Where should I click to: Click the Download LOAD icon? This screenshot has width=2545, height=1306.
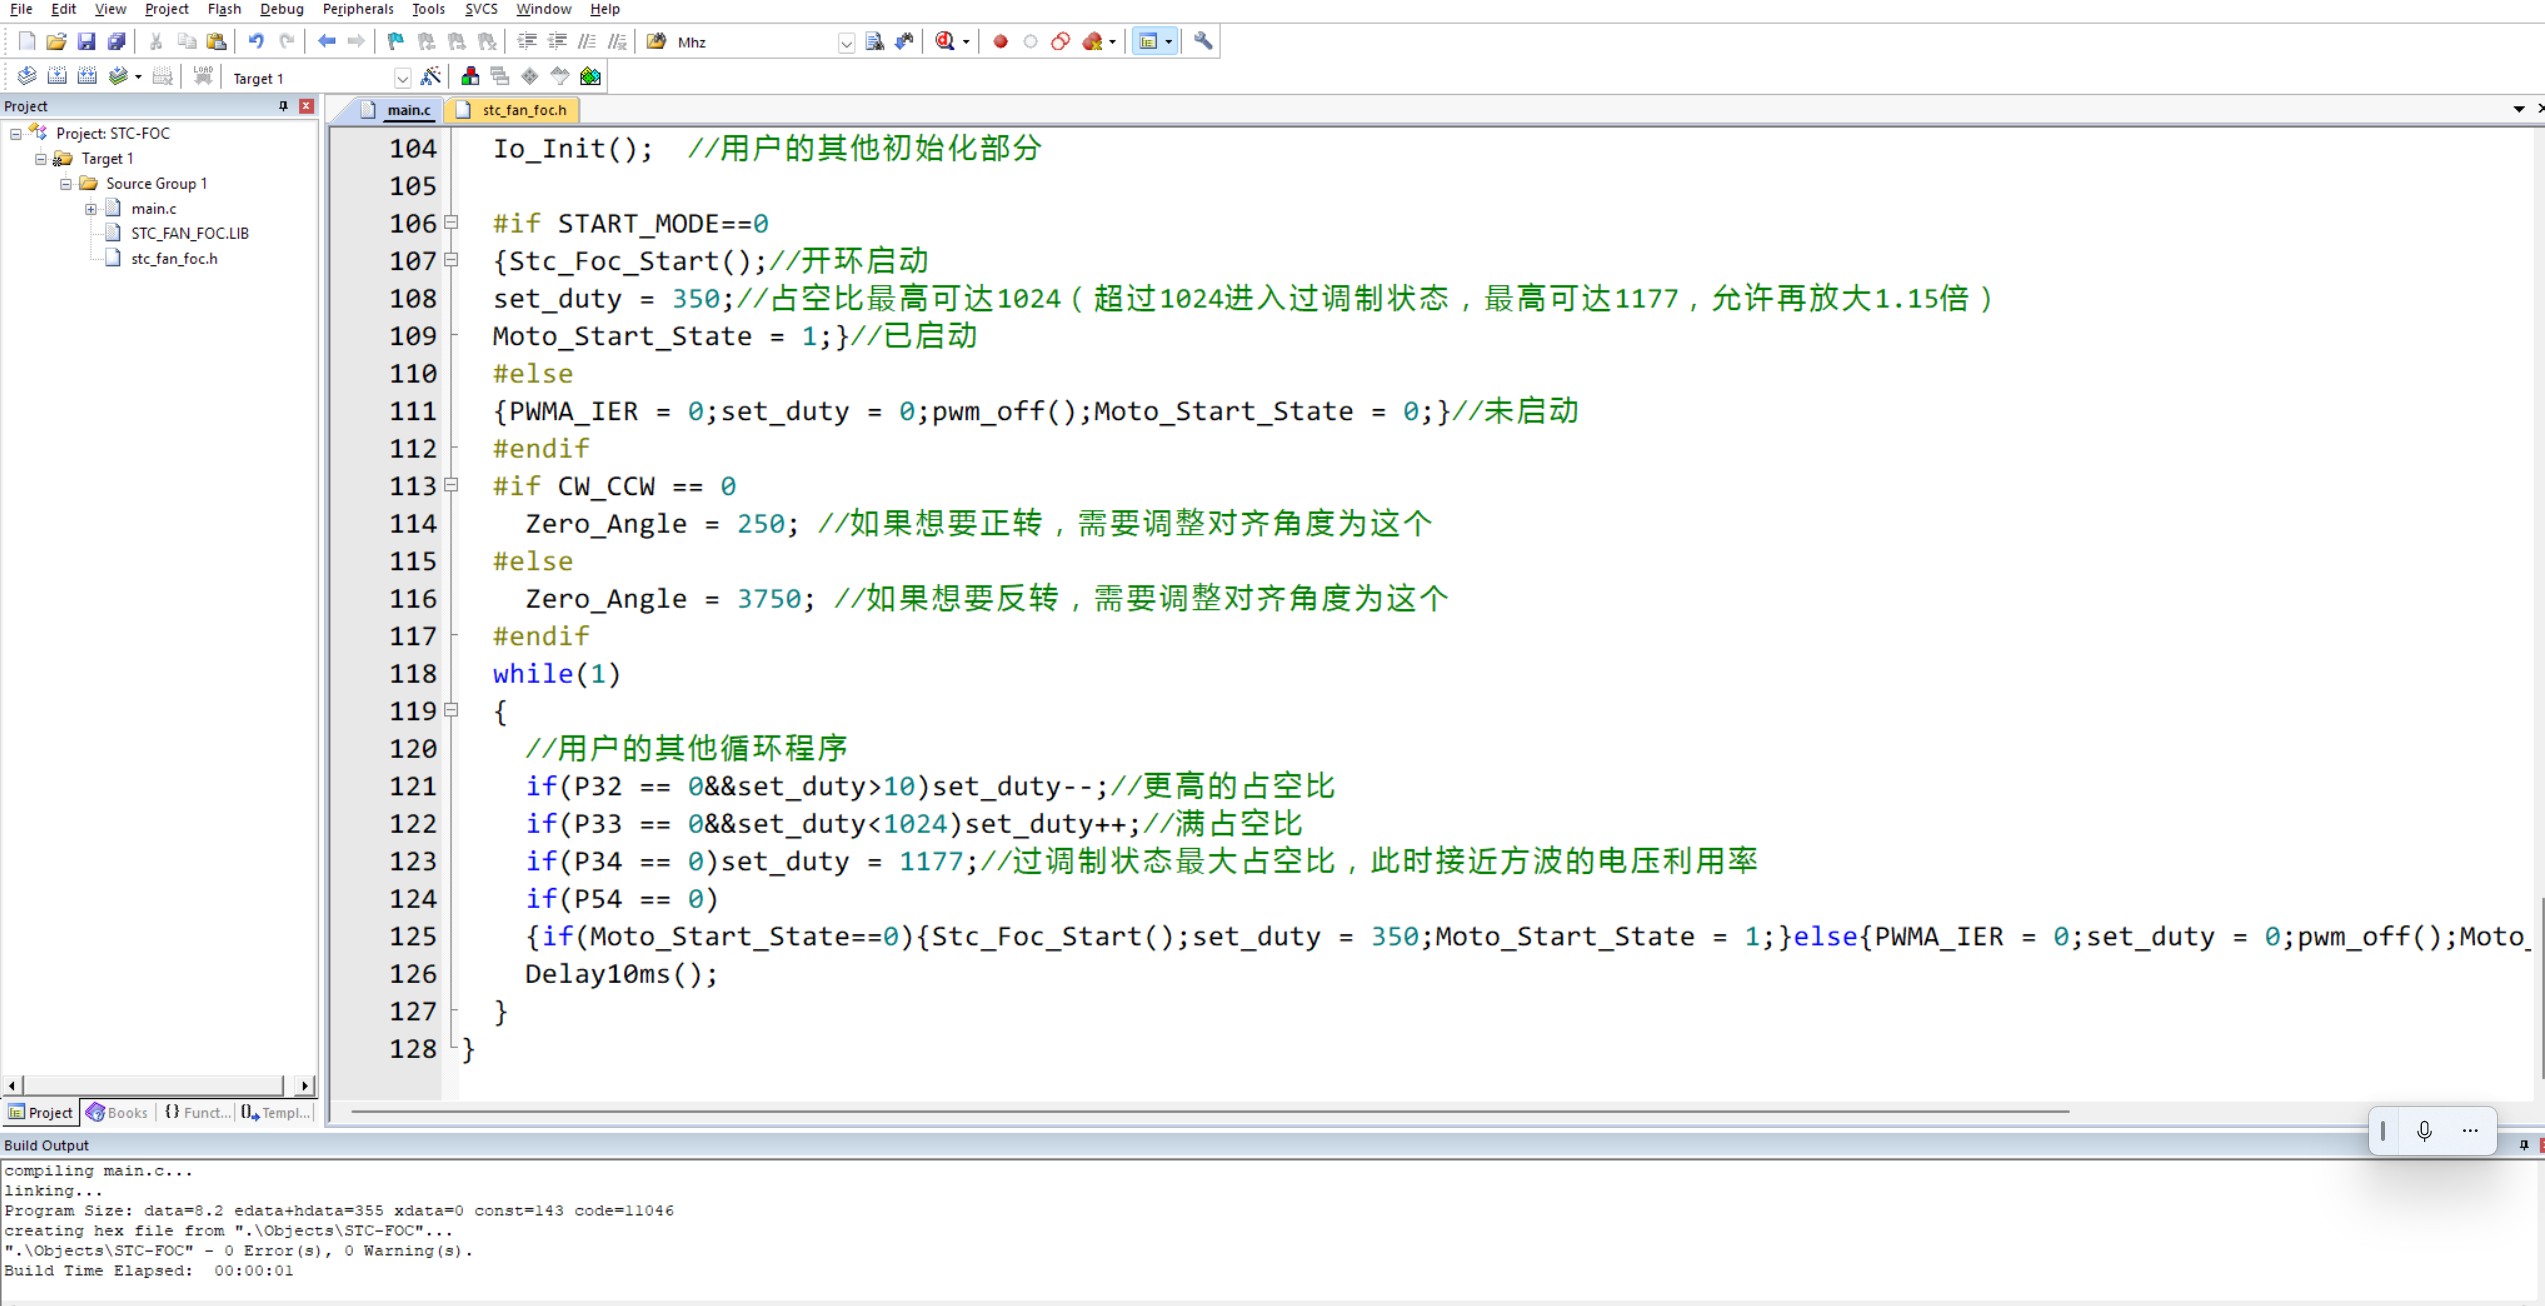click(203, 77)
